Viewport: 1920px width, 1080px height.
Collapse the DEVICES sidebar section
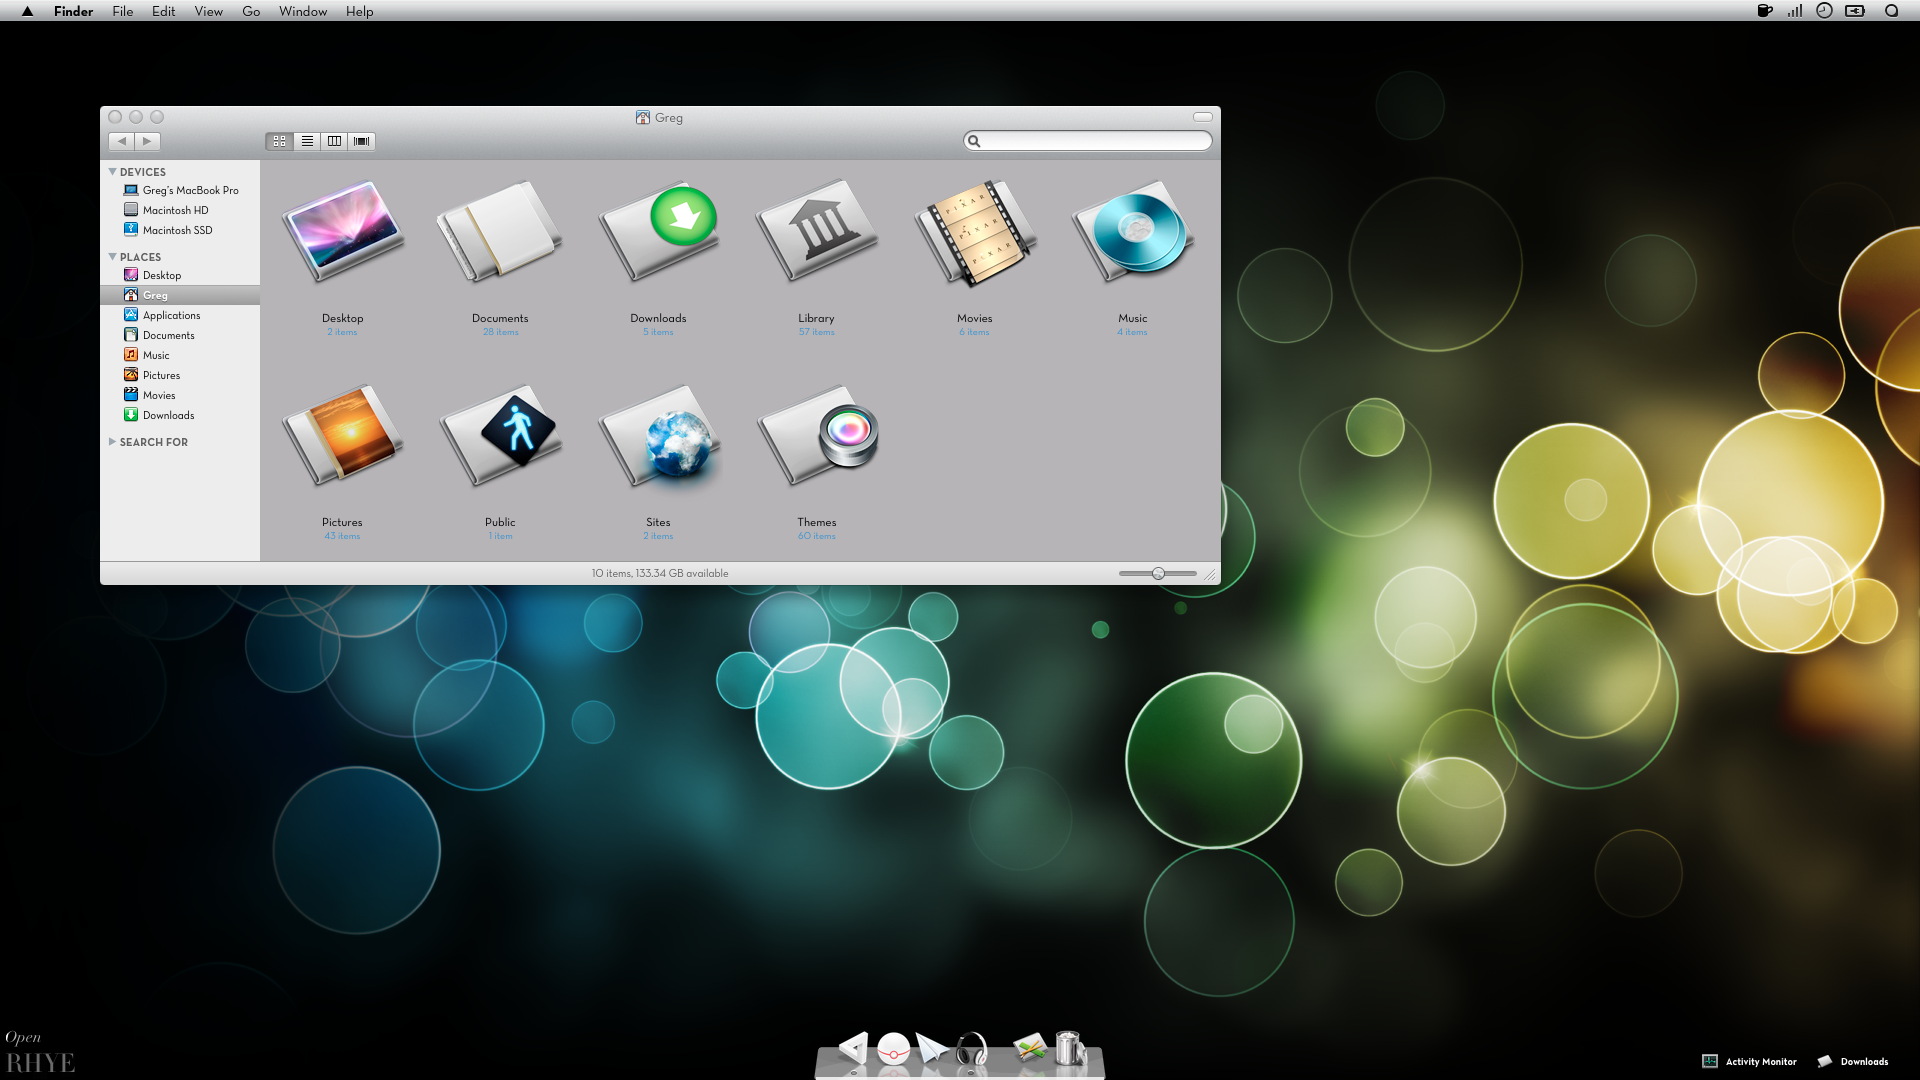click(112, 172)
